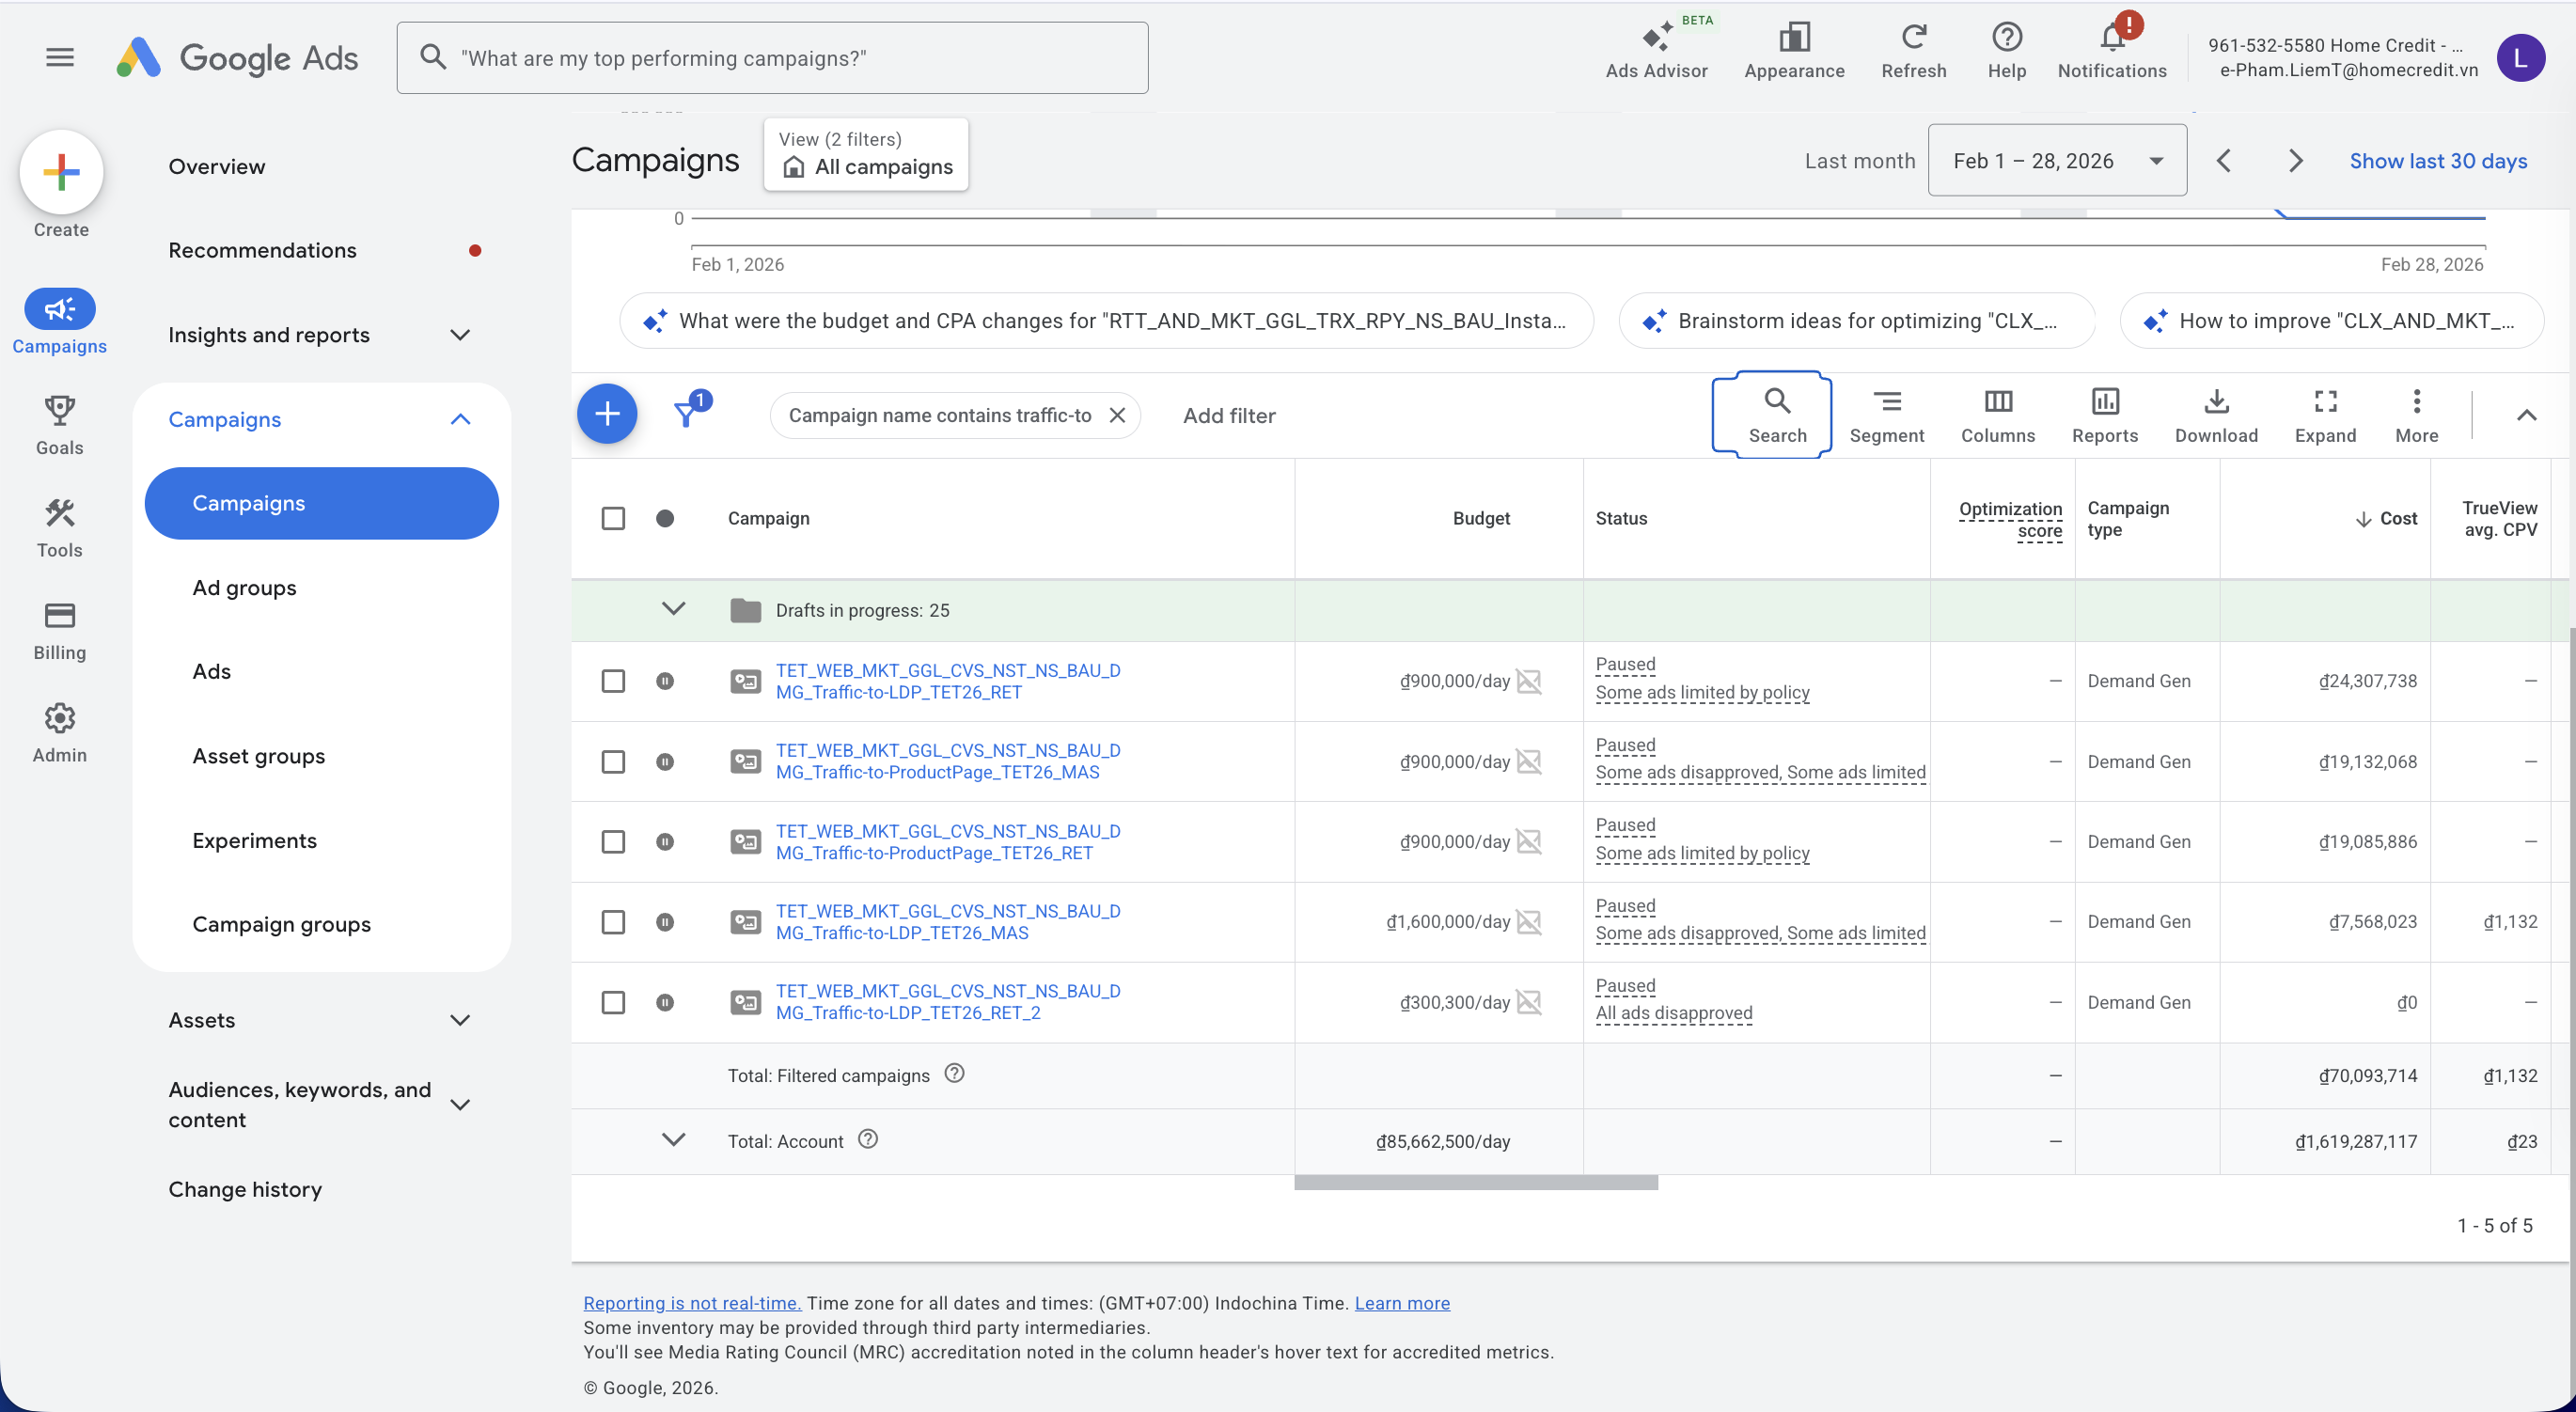Tick checkbox for Traffic-to-ProductPage_TET26_MAS campaign
Image resolution: width=2576 pixels, height=1412 pixels.
tap(613, 762)
